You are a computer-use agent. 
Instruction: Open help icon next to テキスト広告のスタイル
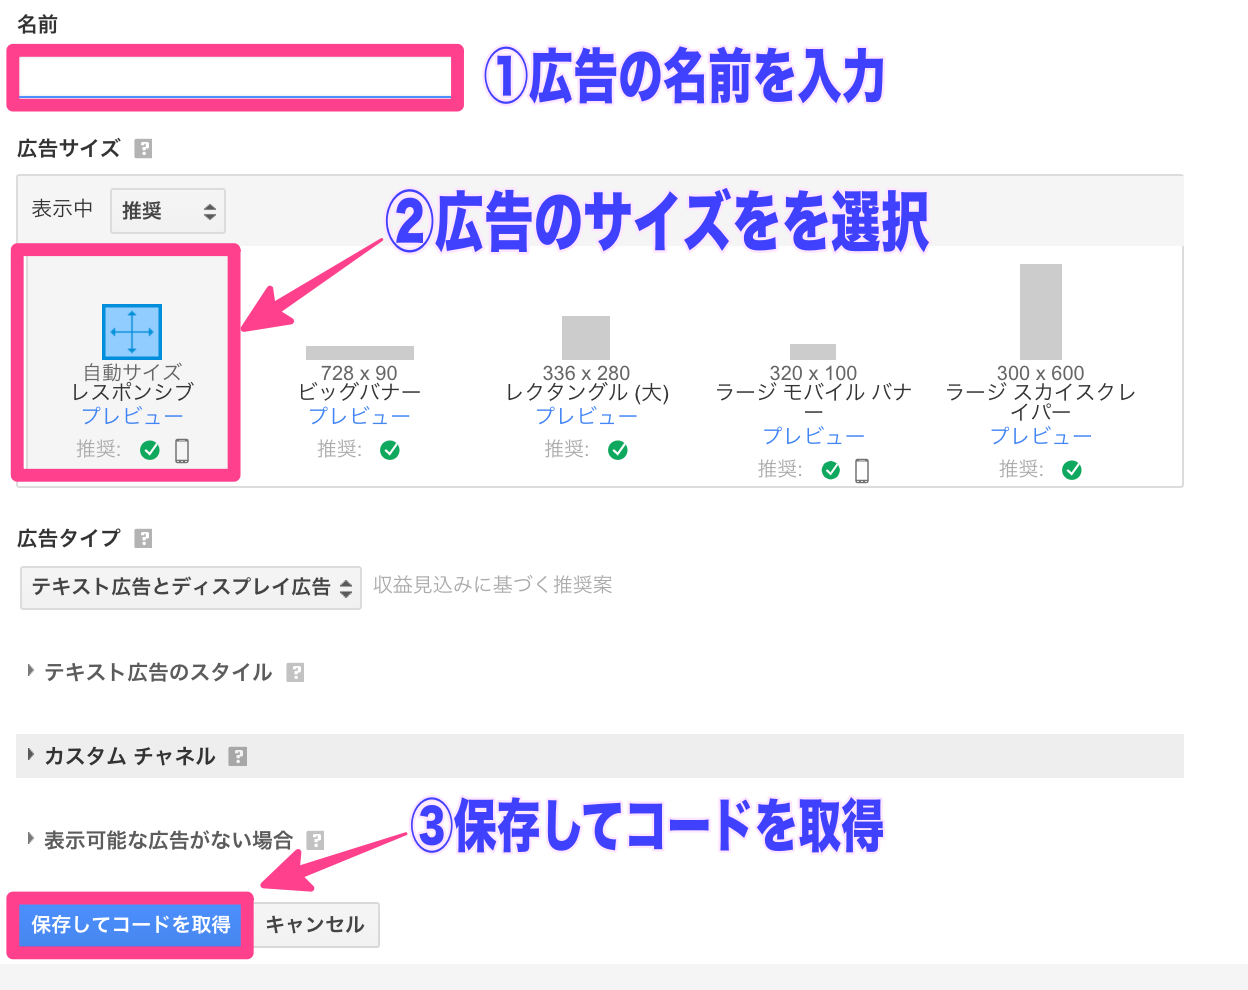pyautogui.click(x=295, y=672)
